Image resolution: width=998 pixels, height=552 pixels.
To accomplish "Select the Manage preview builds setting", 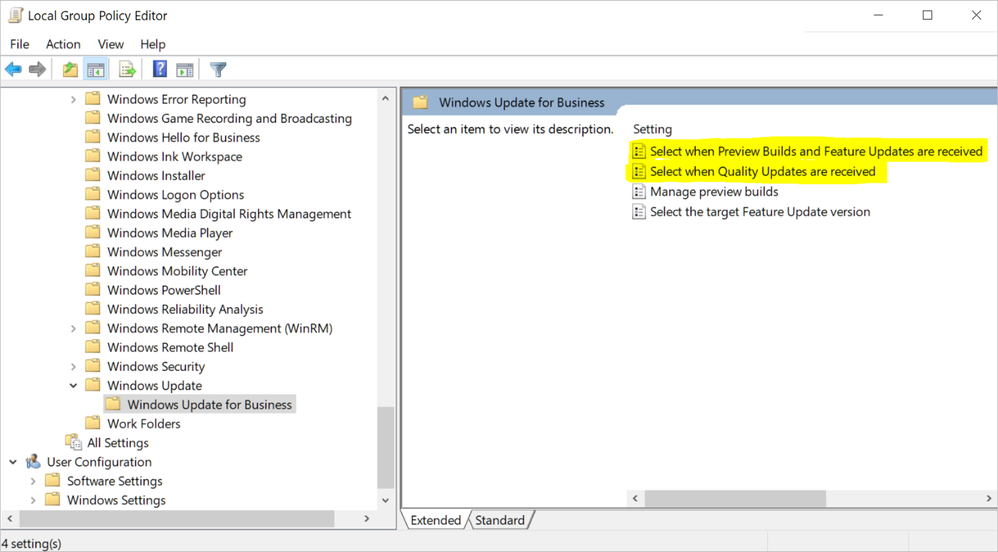I will [714, 192].
